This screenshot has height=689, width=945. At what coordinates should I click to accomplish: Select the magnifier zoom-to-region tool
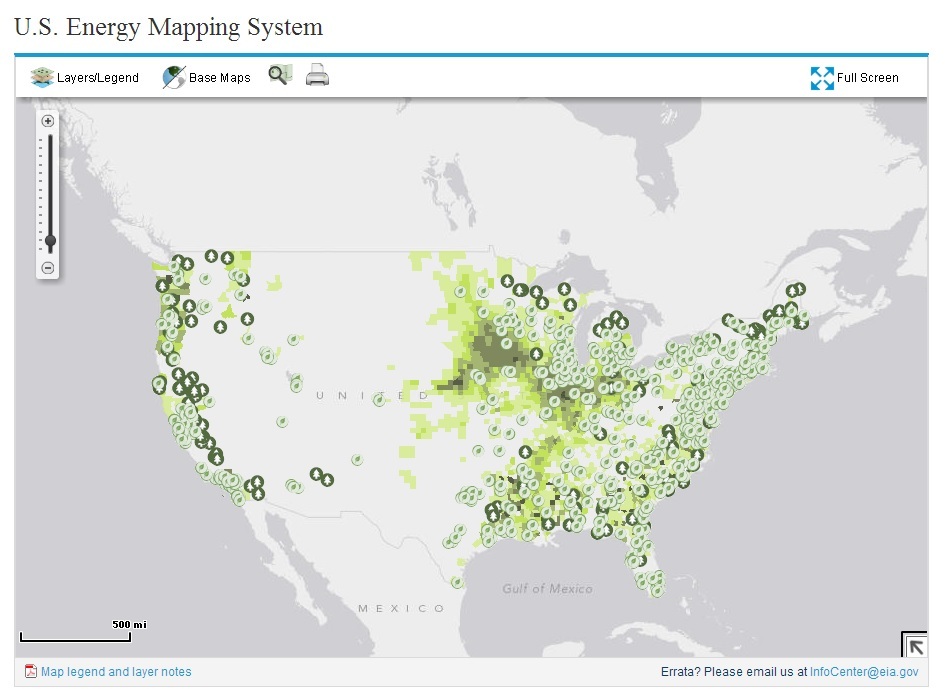279,74
